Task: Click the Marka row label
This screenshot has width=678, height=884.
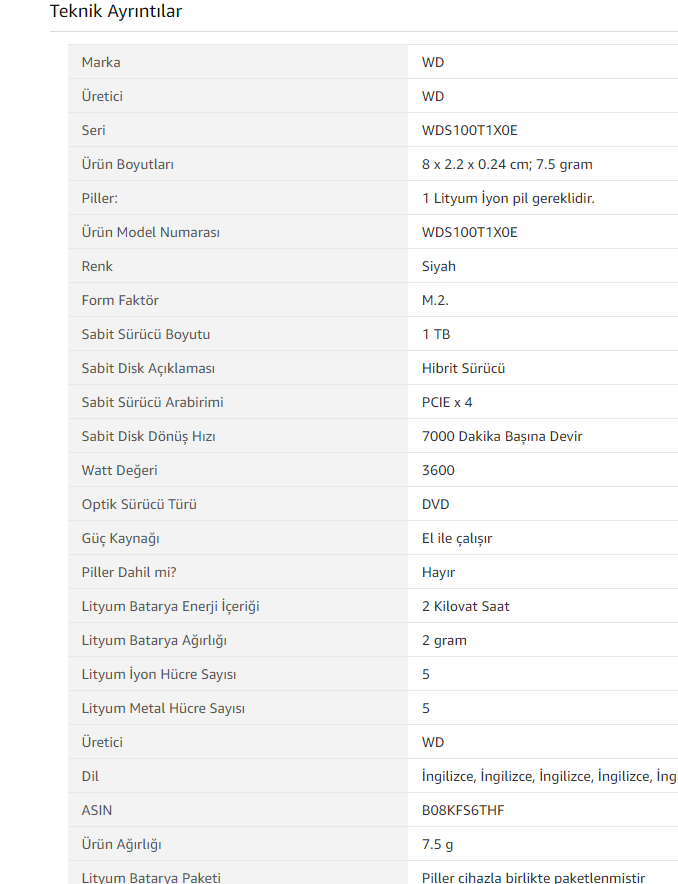Action: [101, 62]
